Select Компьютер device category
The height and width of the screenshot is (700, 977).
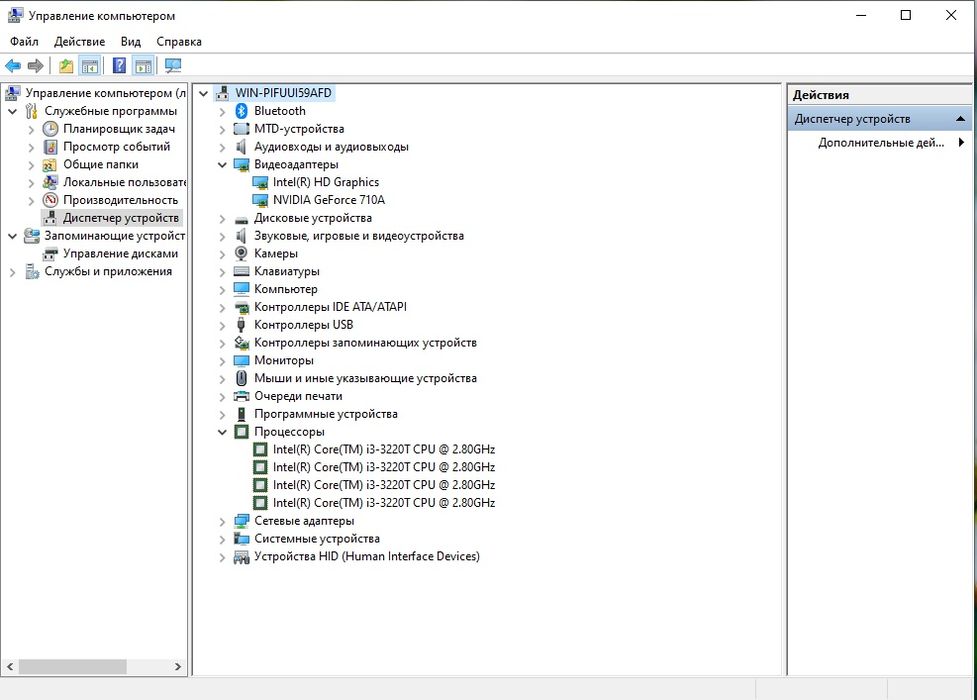286,289
